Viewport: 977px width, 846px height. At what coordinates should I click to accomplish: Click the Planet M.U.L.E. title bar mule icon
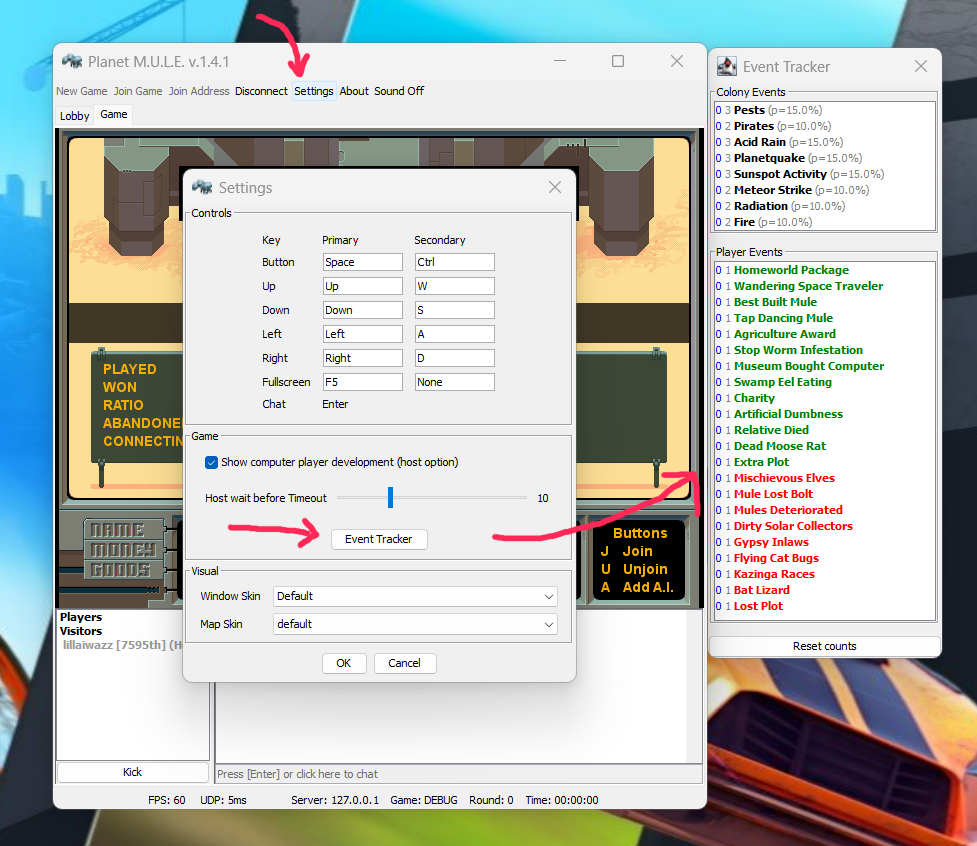click(72, 61)
